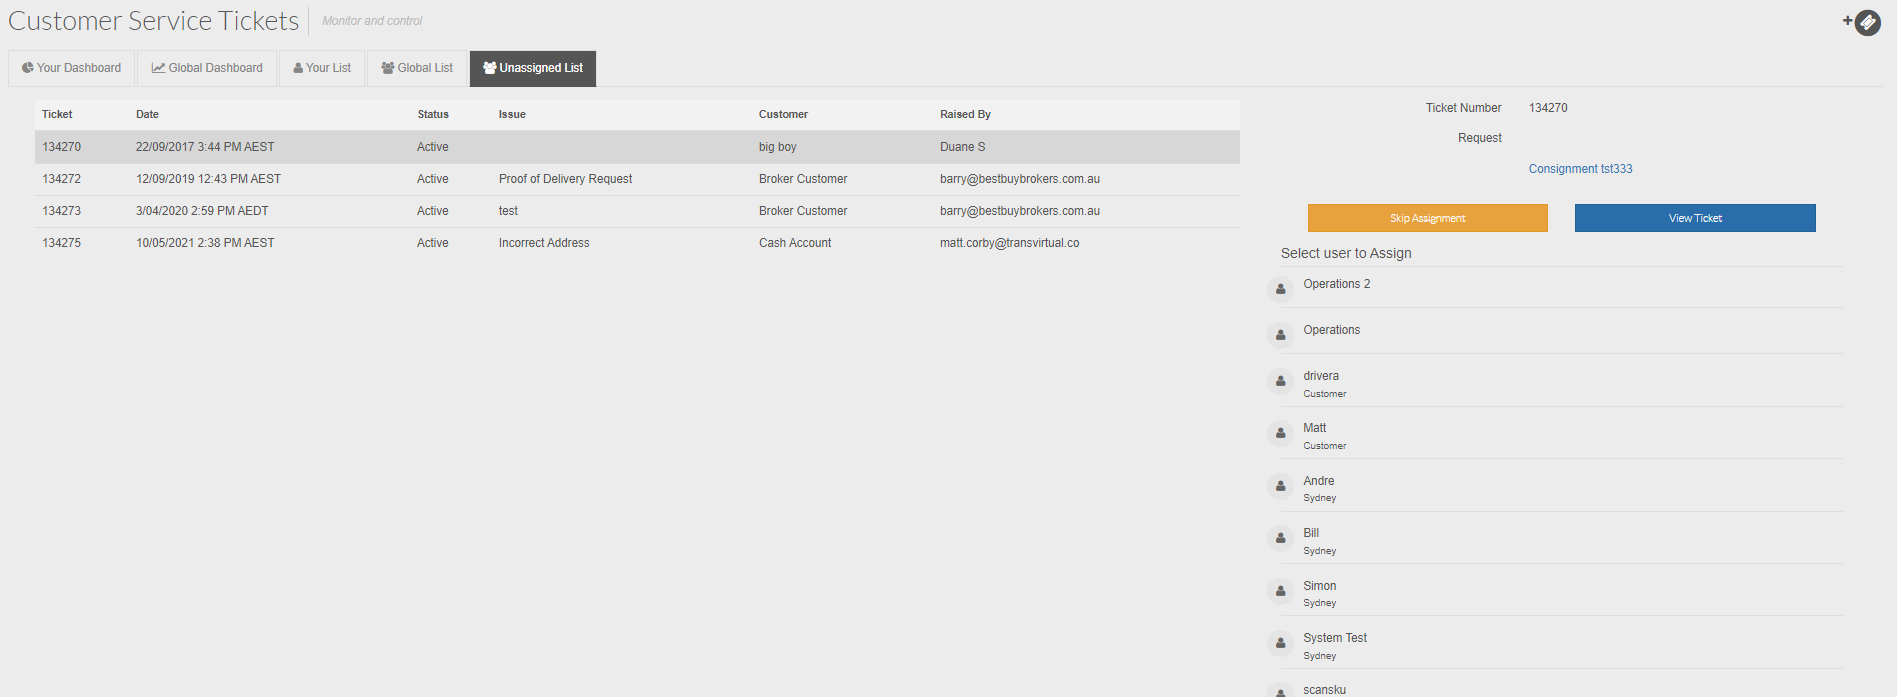Click the avatar icon next to Matt
The width and height of the screenshot is (1897, 697).
pyautogui.click(x=1280, y=433)
